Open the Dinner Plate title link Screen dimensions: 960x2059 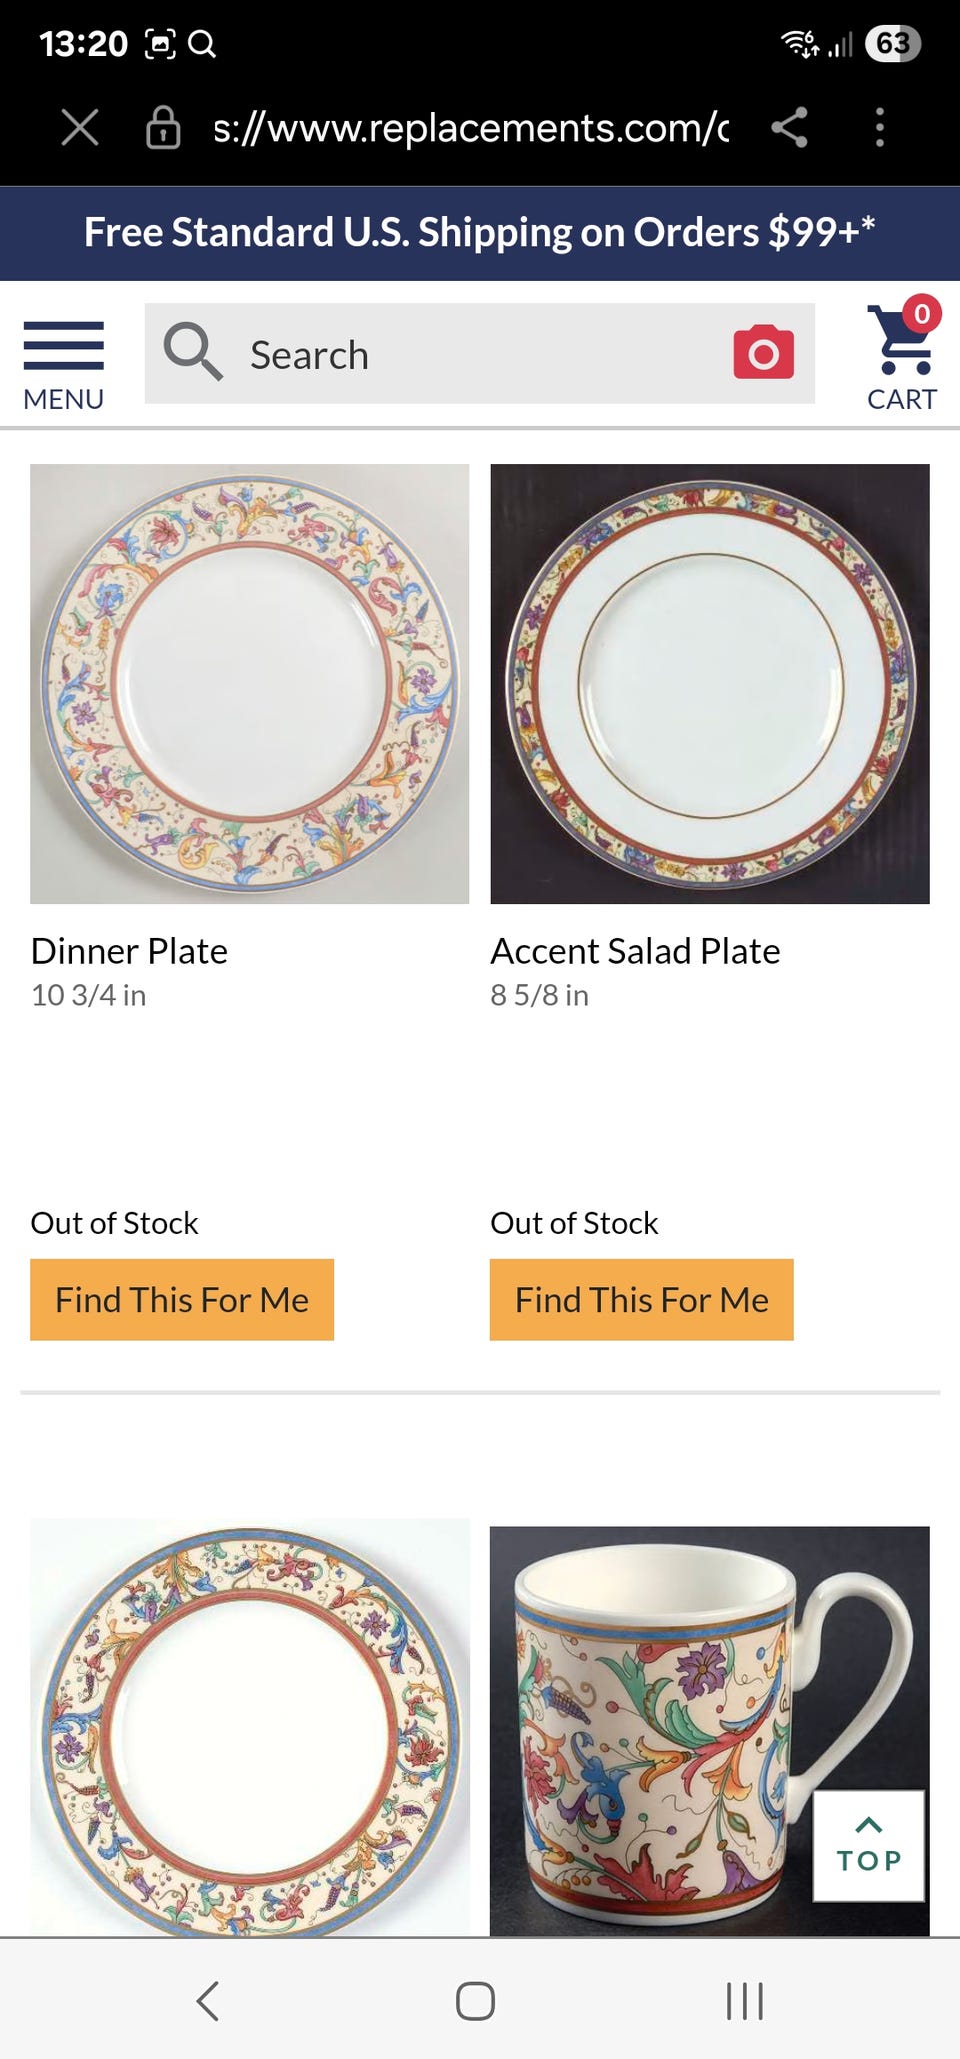click(129, 951)
